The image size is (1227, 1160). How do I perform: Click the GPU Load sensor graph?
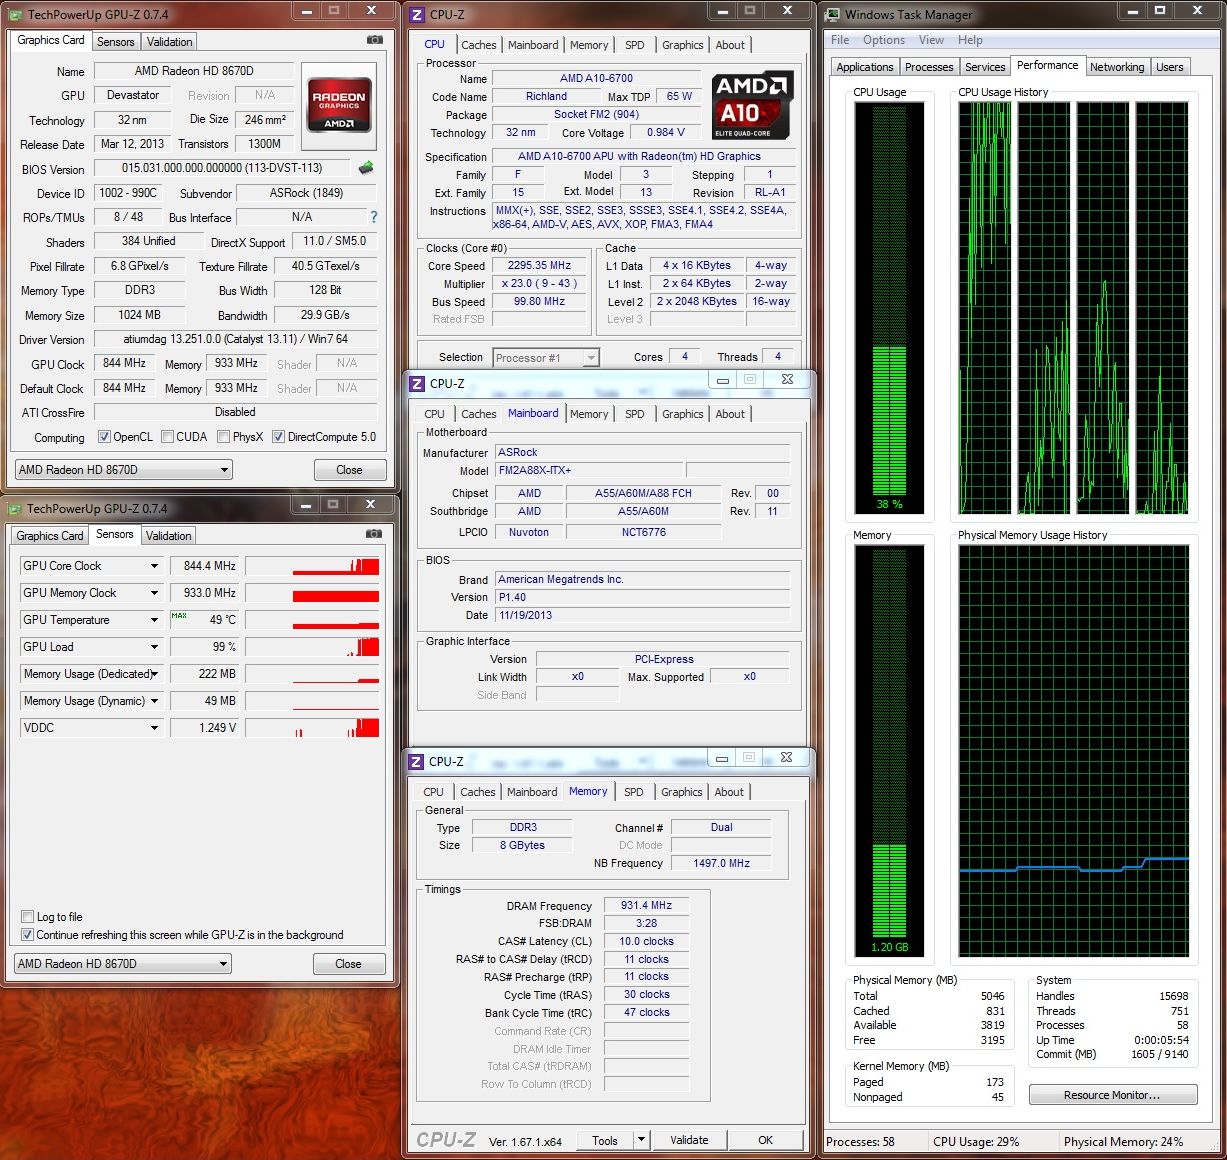312,647
